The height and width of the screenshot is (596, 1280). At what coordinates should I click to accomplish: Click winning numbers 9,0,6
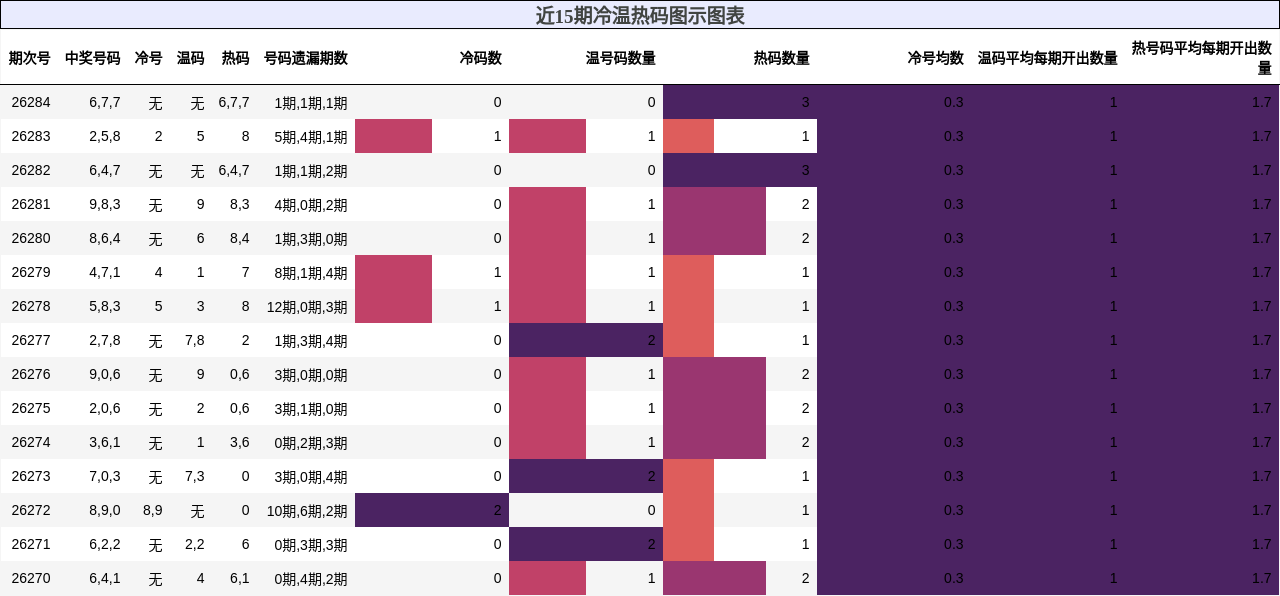click(x=105, y=374)
